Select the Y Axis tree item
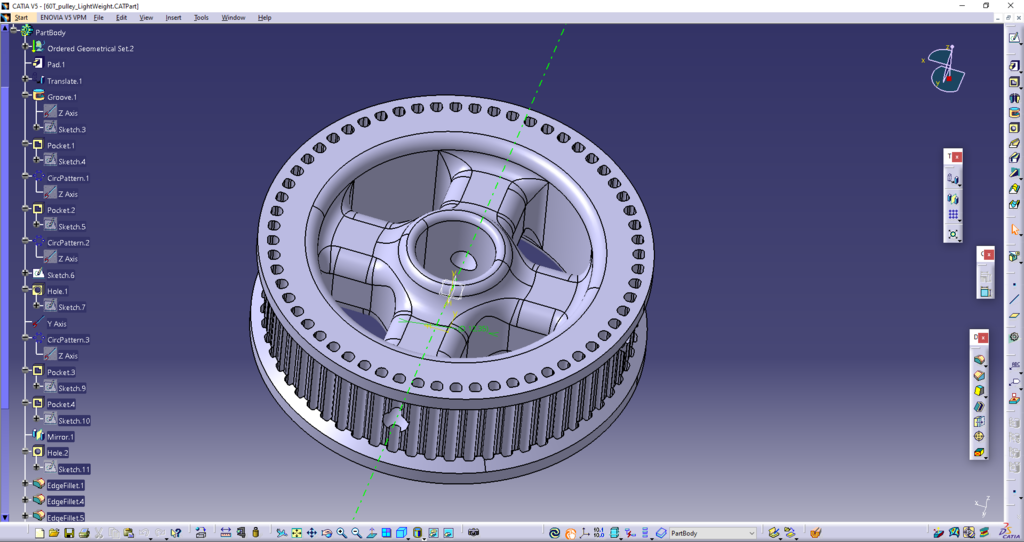Screen dimensions: 1024x542 click(x=56, y=324)
